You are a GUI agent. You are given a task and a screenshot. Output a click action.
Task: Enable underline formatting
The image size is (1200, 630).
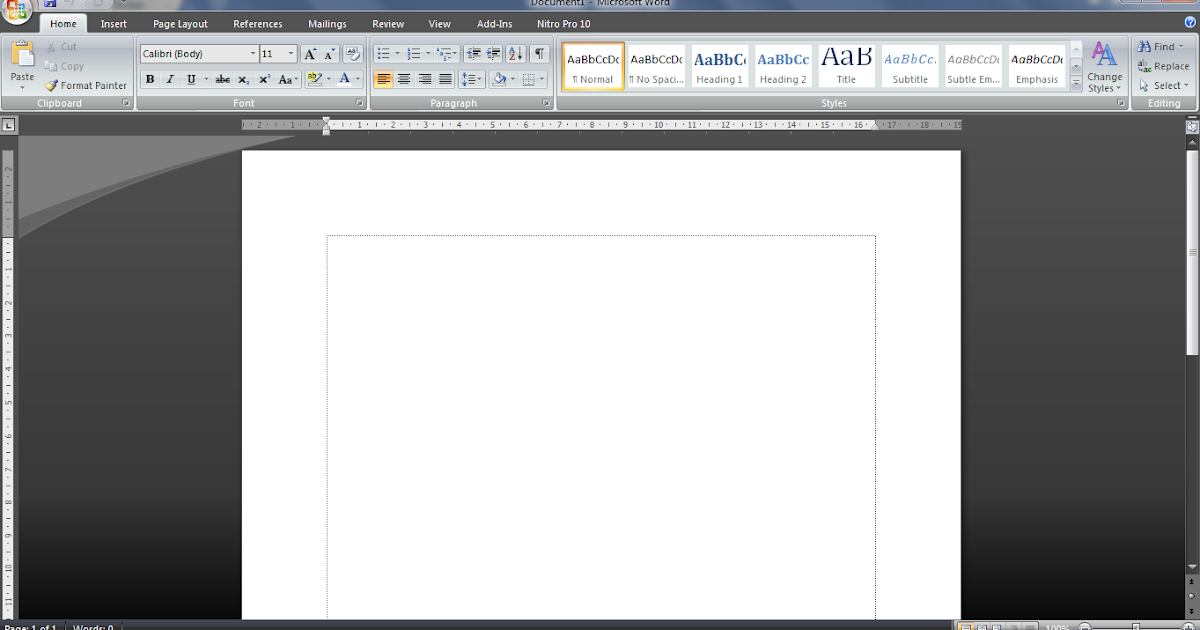point(190,78)
